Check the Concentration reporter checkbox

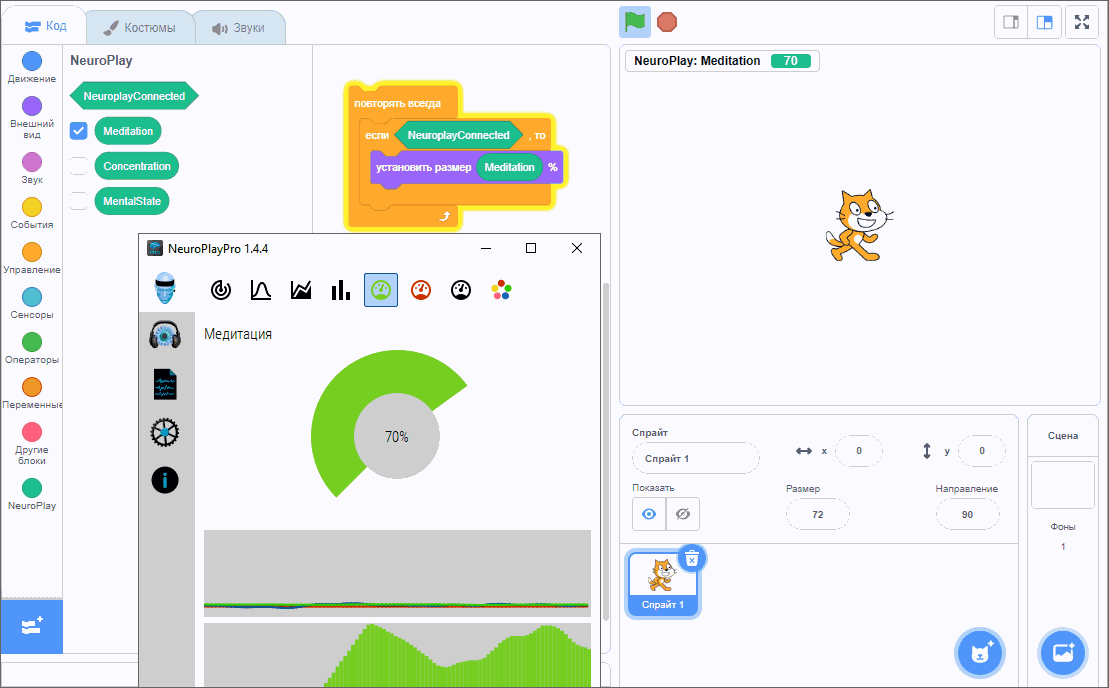(79, 166)
